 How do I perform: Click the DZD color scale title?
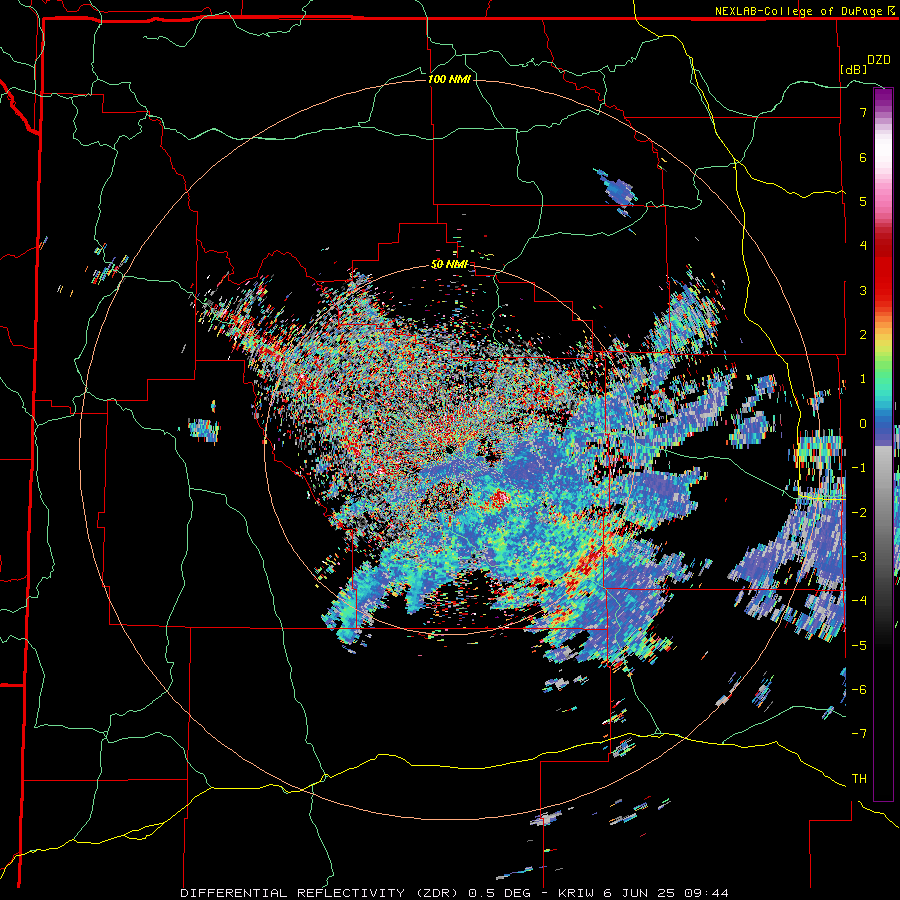point(879,60)
